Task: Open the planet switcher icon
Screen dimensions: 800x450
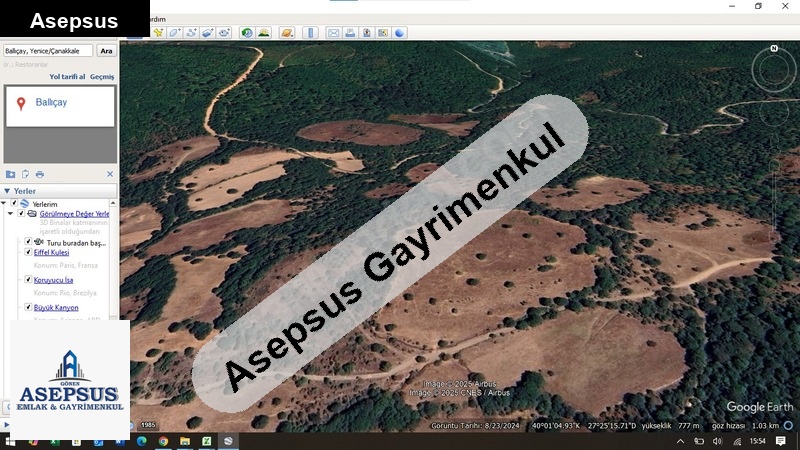Action: tap(288, 33)
